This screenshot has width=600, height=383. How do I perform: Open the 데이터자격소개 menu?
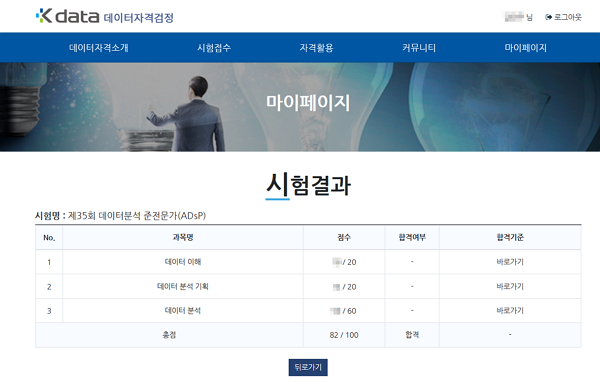pyautogui.click(x=99, y=48)
